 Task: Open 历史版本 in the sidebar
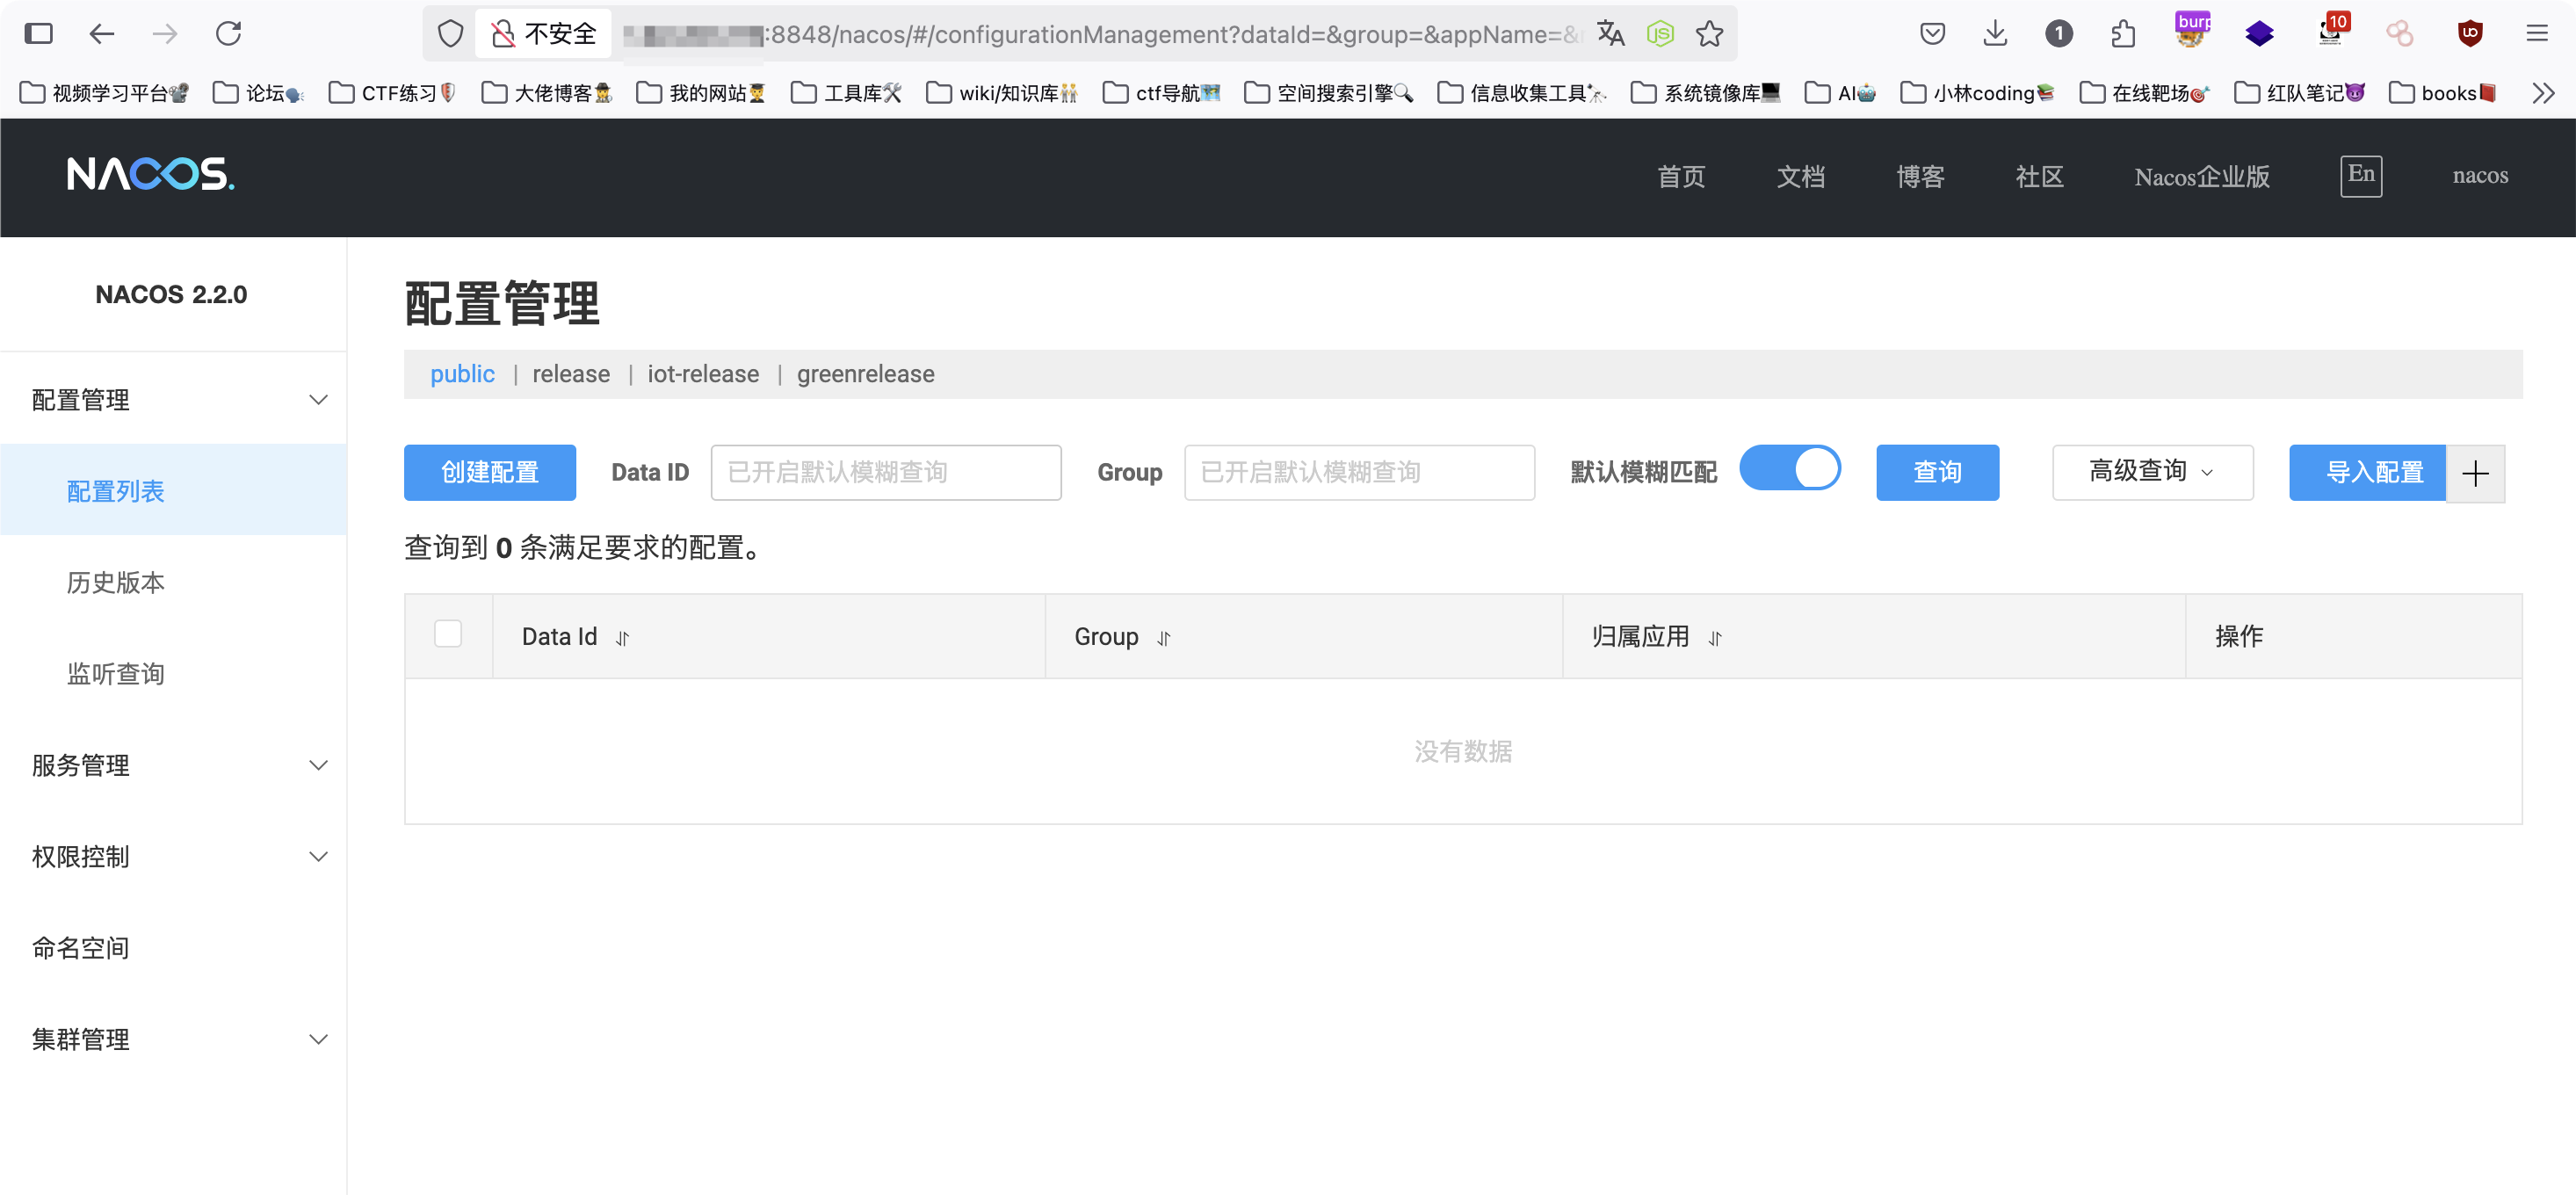pyautogui.click(x=116, y=582)
